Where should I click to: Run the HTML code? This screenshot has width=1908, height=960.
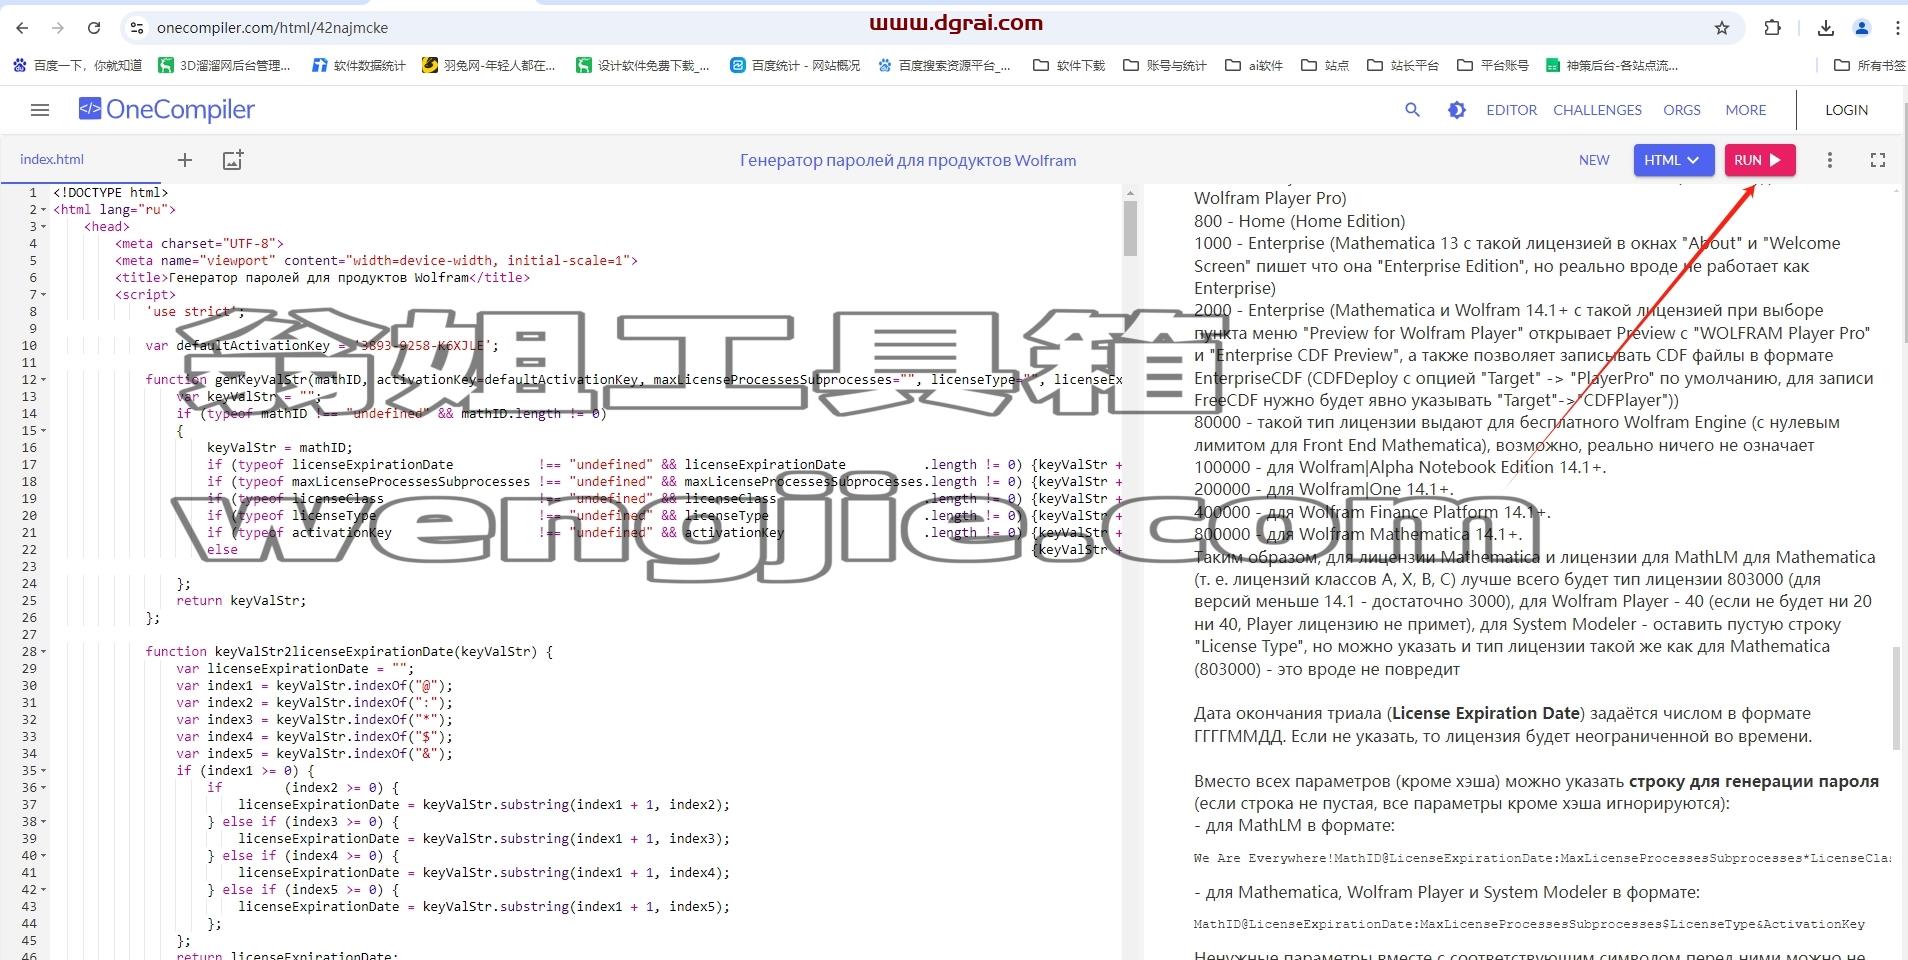1760,160
